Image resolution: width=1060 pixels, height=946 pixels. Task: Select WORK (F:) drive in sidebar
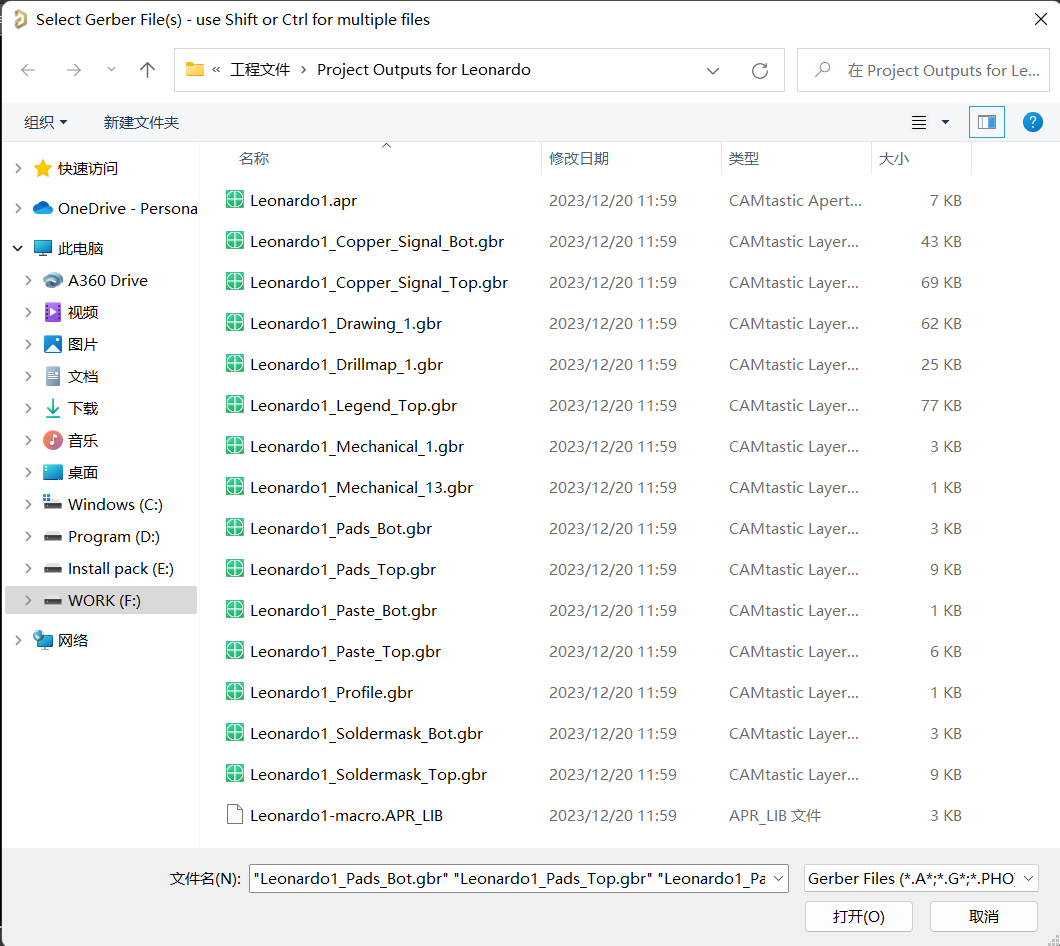click(104, 600)
